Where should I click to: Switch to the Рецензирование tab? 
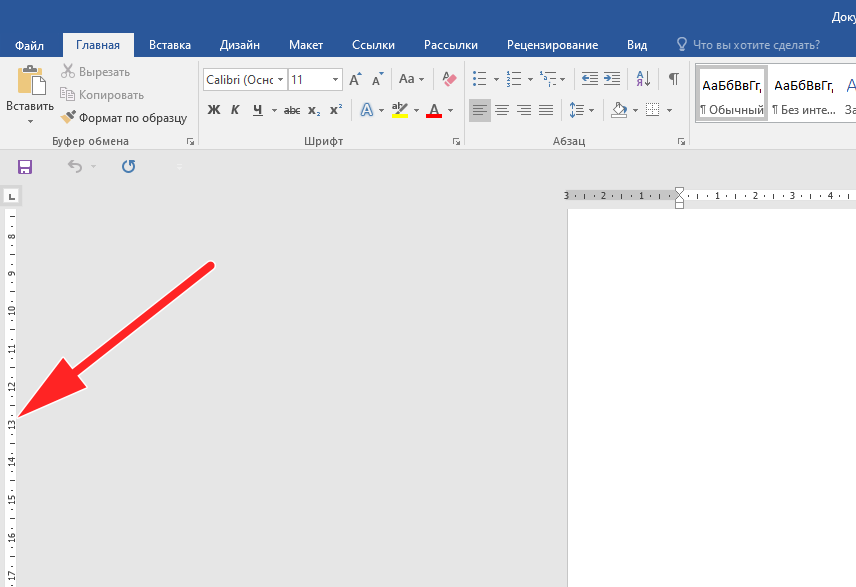[x=552, y=45]
